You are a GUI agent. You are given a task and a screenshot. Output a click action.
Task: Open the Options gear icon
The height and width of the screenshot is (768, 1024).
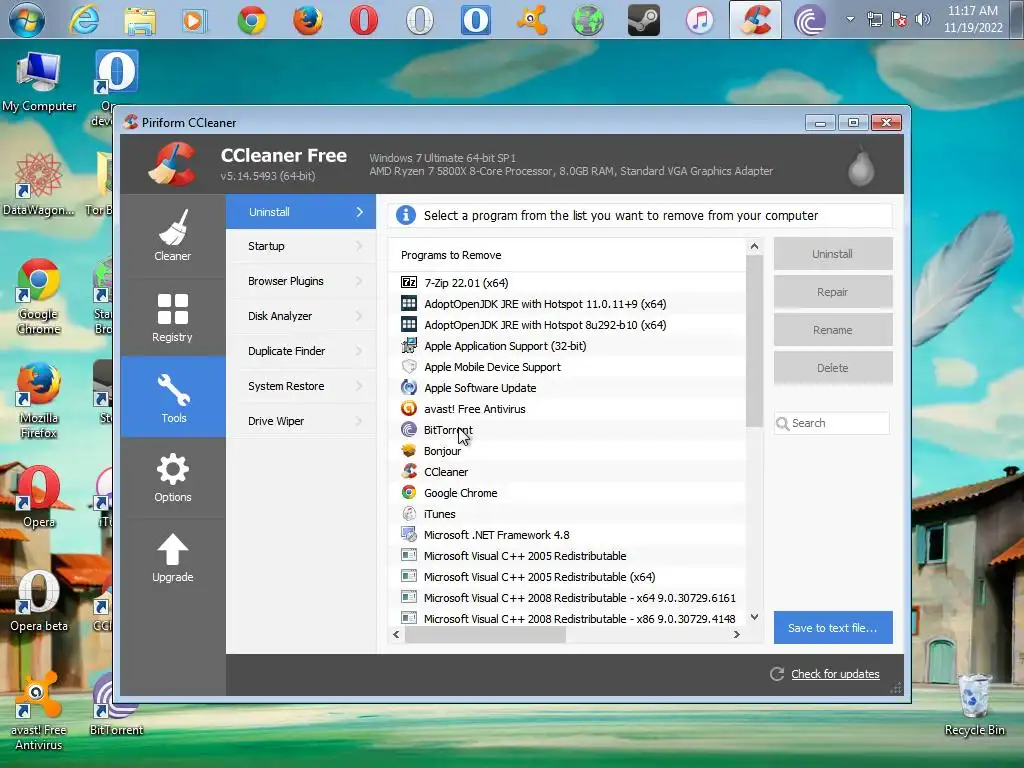tap(172, 469)
